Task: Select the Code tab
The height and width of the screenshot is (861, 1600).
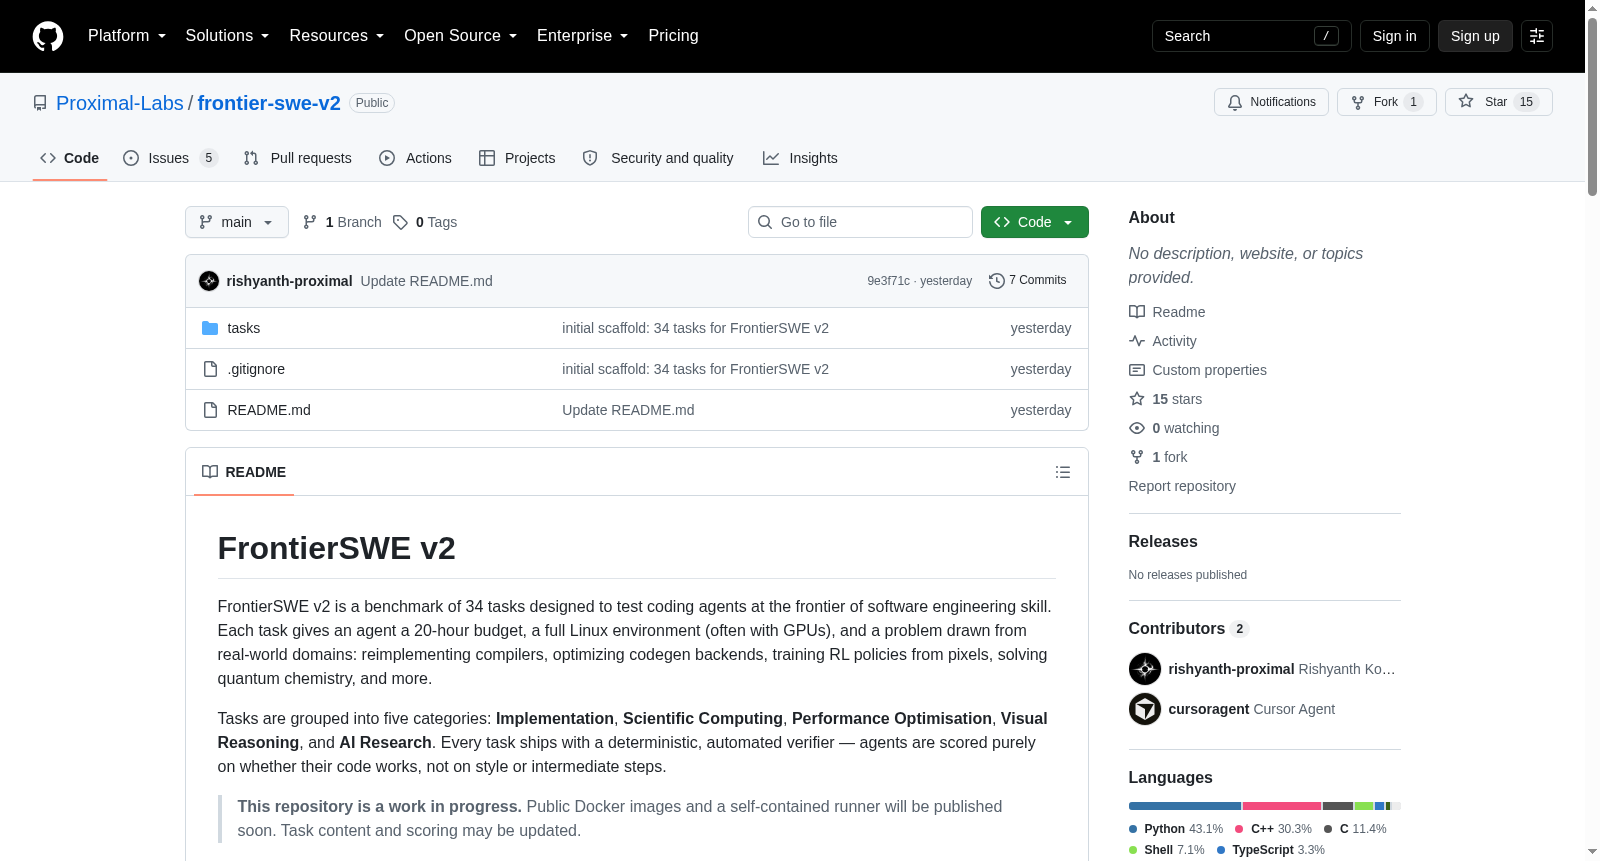Action: (x=70, y=158)
